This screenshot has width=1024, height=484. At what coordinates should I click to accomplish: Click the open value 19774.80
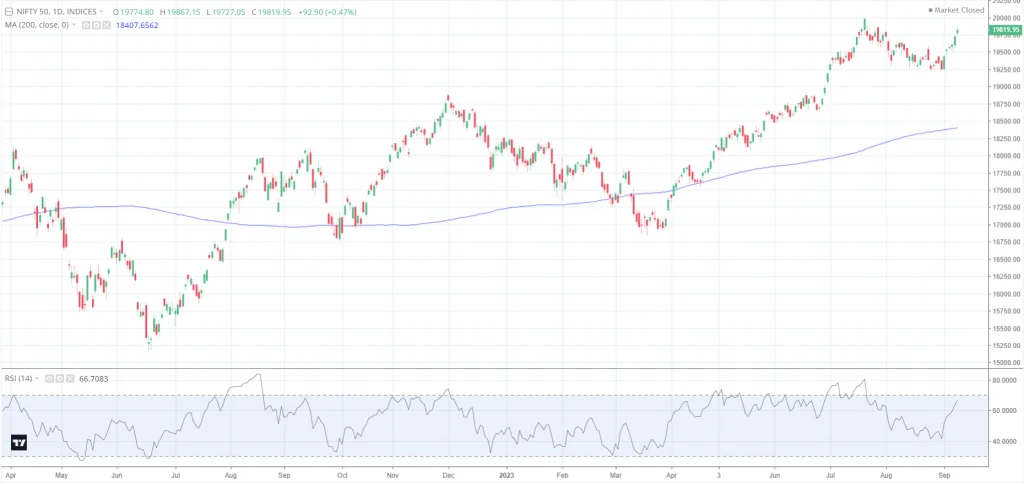[136, 12]
